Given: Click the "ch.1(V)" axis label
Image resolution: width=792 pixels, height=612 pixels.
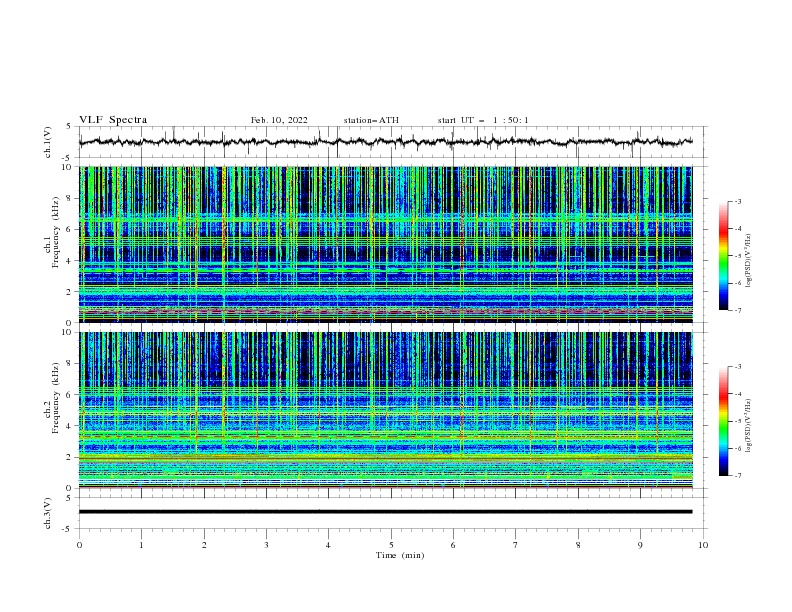Looking at the screenshot, I should tap(48, 142).
